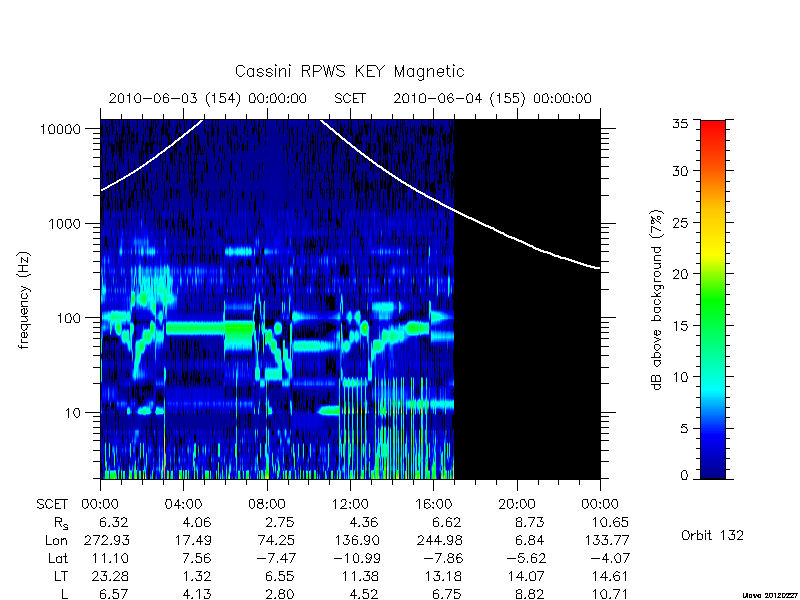The image size is (800, 600).
Task: Click the color bar value 15
Action: 680,326
